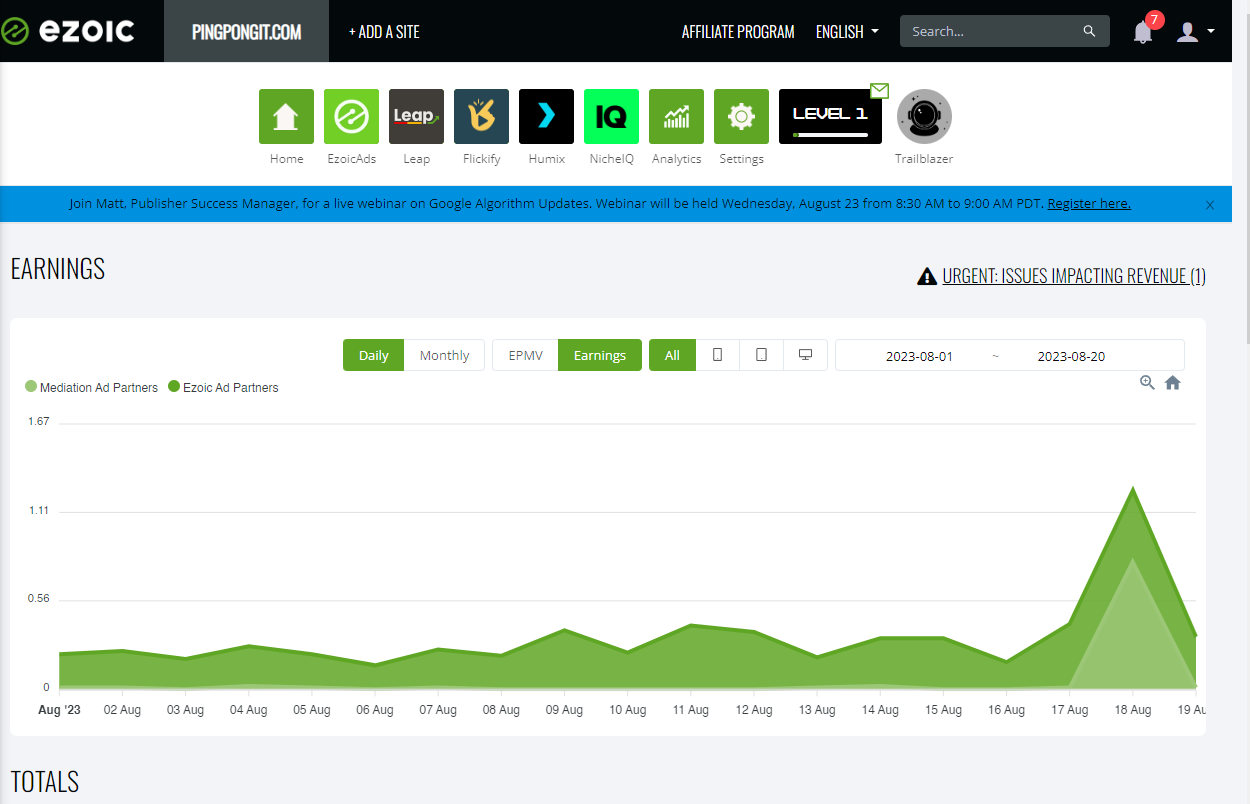Click the Trailblazer astronaut avatar

tap(924, 116)
